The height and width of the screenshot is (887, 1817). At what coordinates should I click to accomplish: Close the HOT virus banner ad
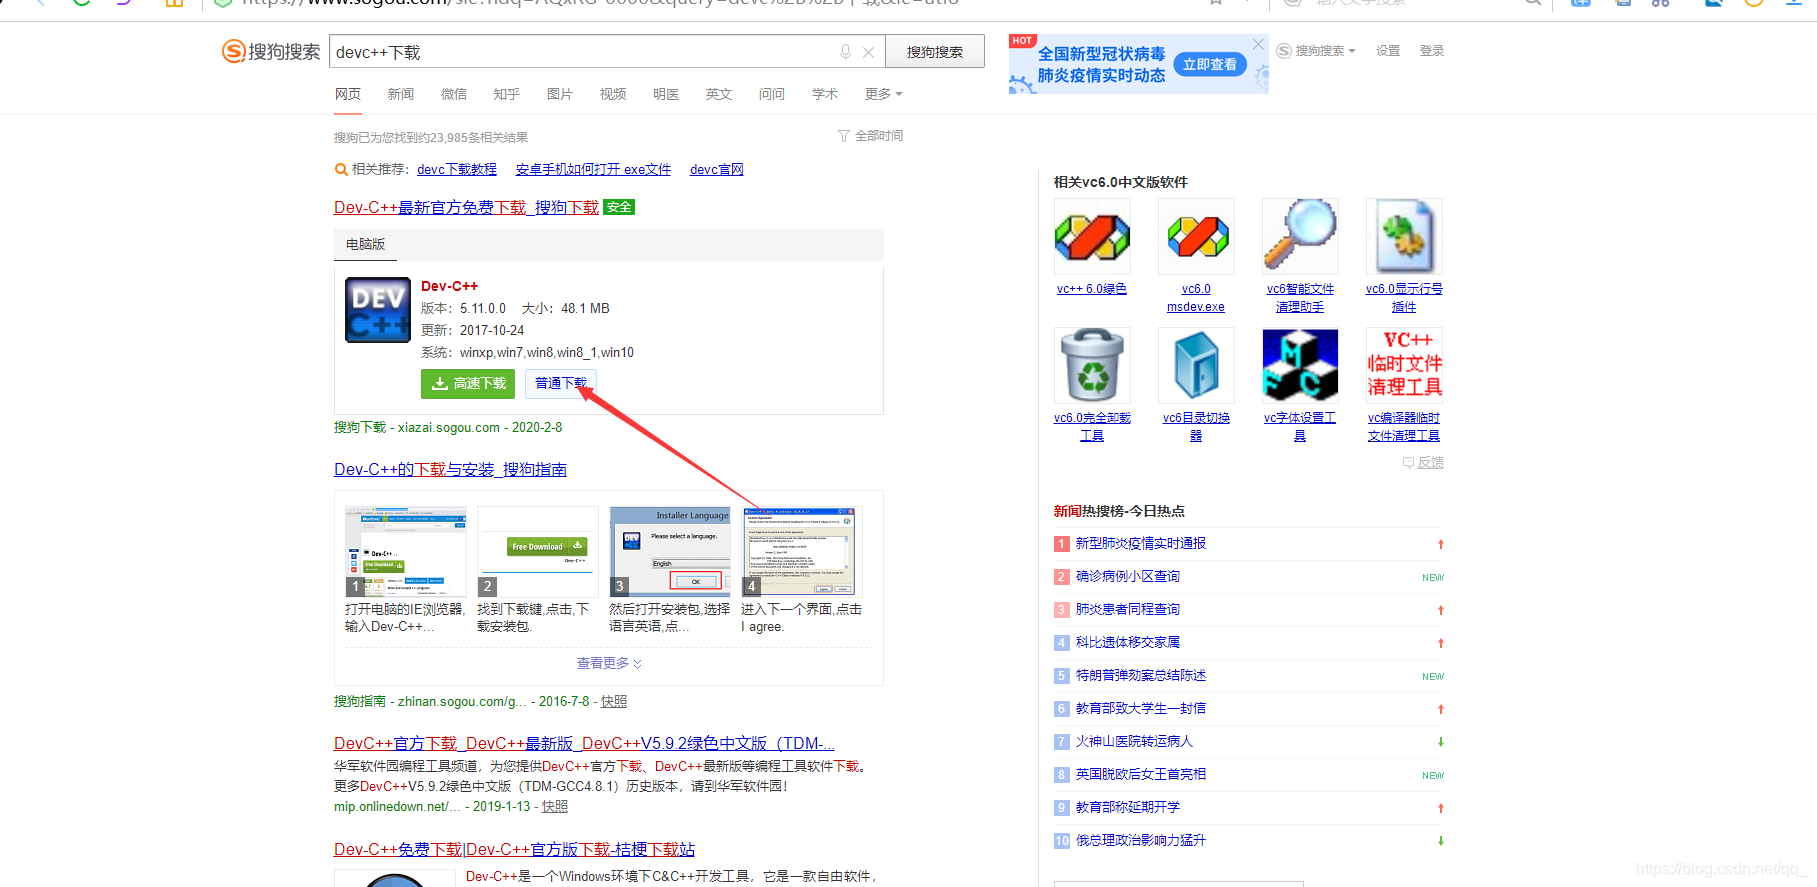pos(1258,44)
